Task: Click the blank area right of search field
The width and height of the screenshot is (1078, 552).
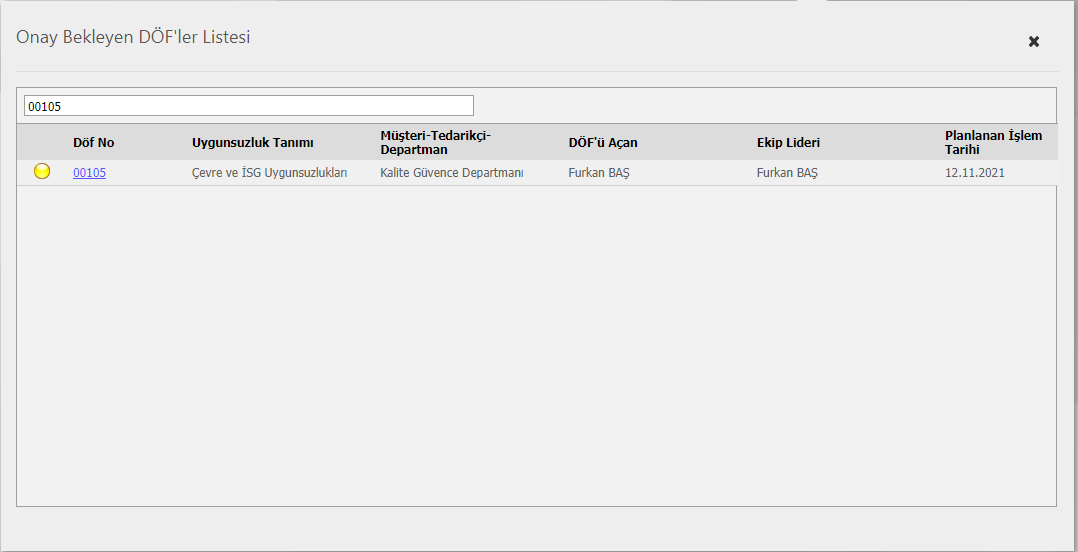Action: [760, 106]
